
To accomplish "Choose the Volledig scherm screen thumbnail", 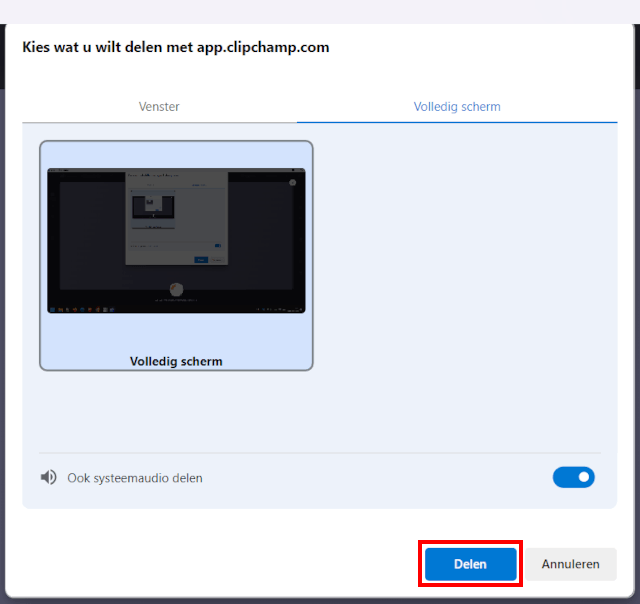I will (x=176, y=255).
